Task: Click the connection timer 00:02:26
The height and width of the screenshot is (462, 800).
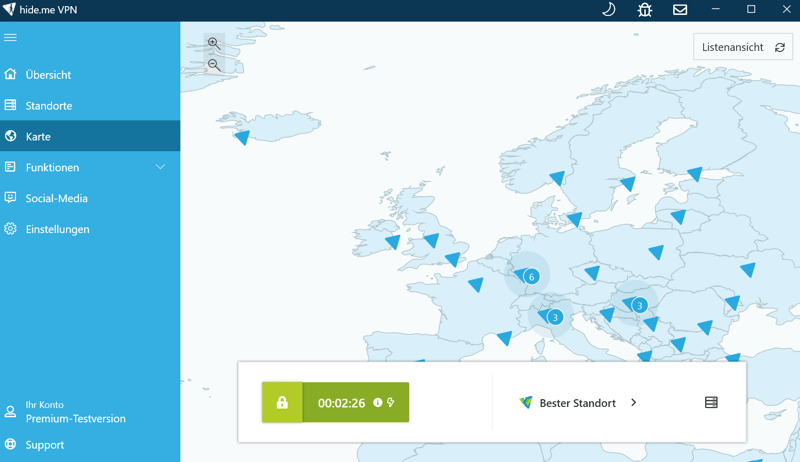Action: (341, 403)
